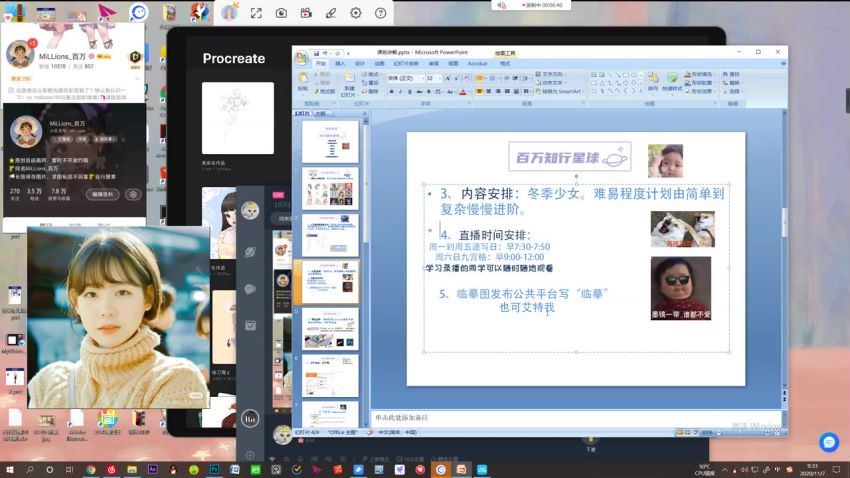850x478 pixels.
Task: Toggle underline formatting in PowerPoint ribbon
Action: (410, 92)
